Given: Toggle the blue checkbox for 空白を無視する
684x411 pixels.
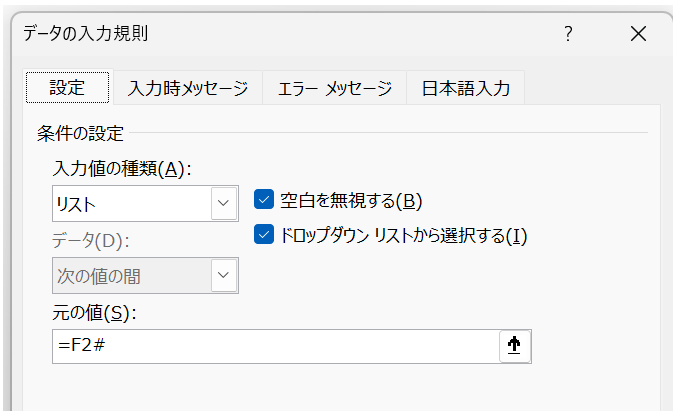Looking at the screenshot, I should pyautogui.click(x=264, y=199).
